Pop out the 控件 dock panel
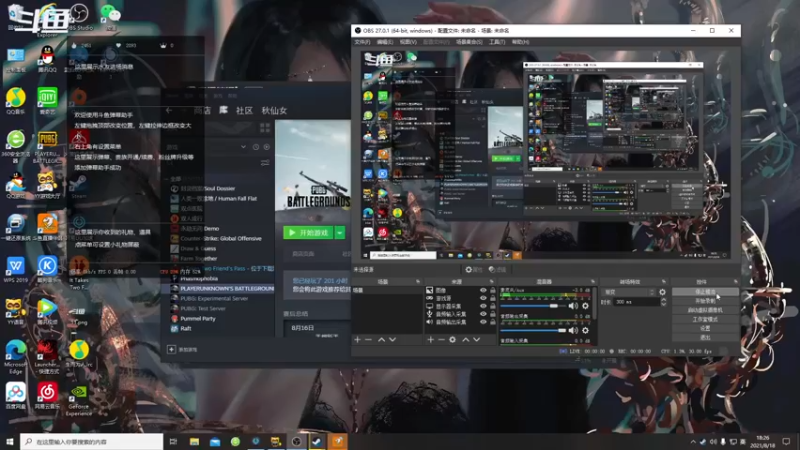The image size is (800, 450). coord(736,282)
